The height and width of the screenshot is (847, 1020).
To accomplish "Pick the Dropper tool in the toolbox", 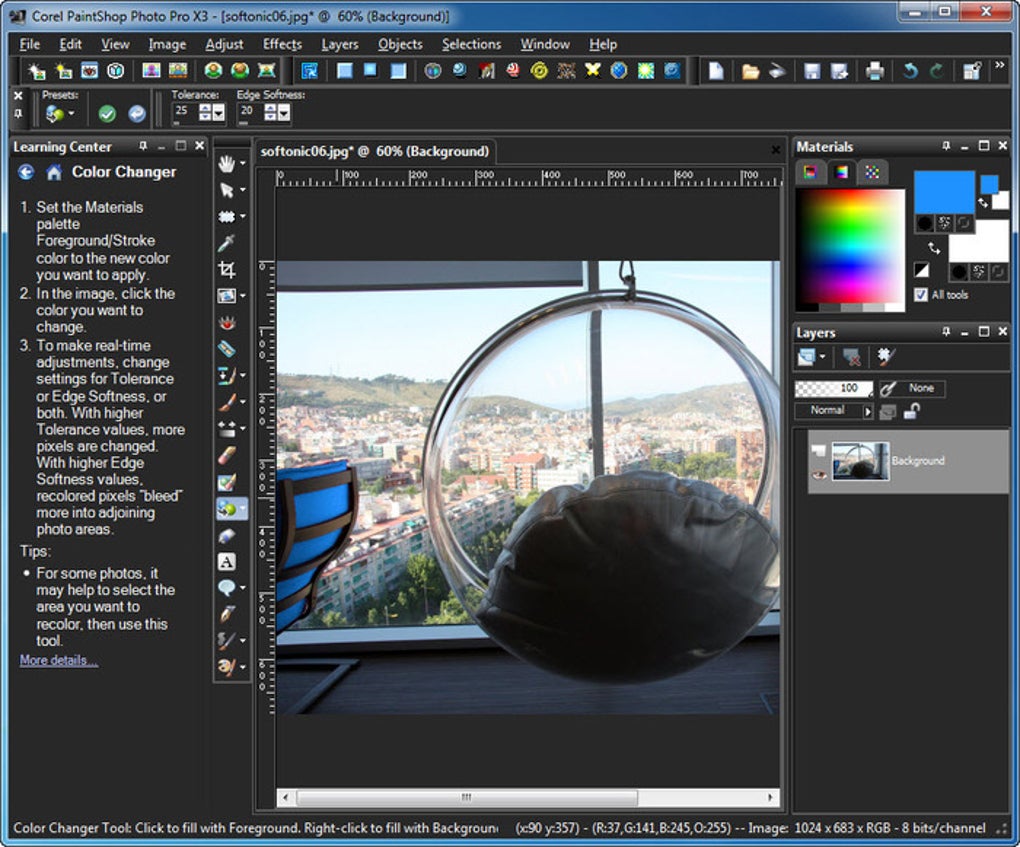I will [227, 243].
